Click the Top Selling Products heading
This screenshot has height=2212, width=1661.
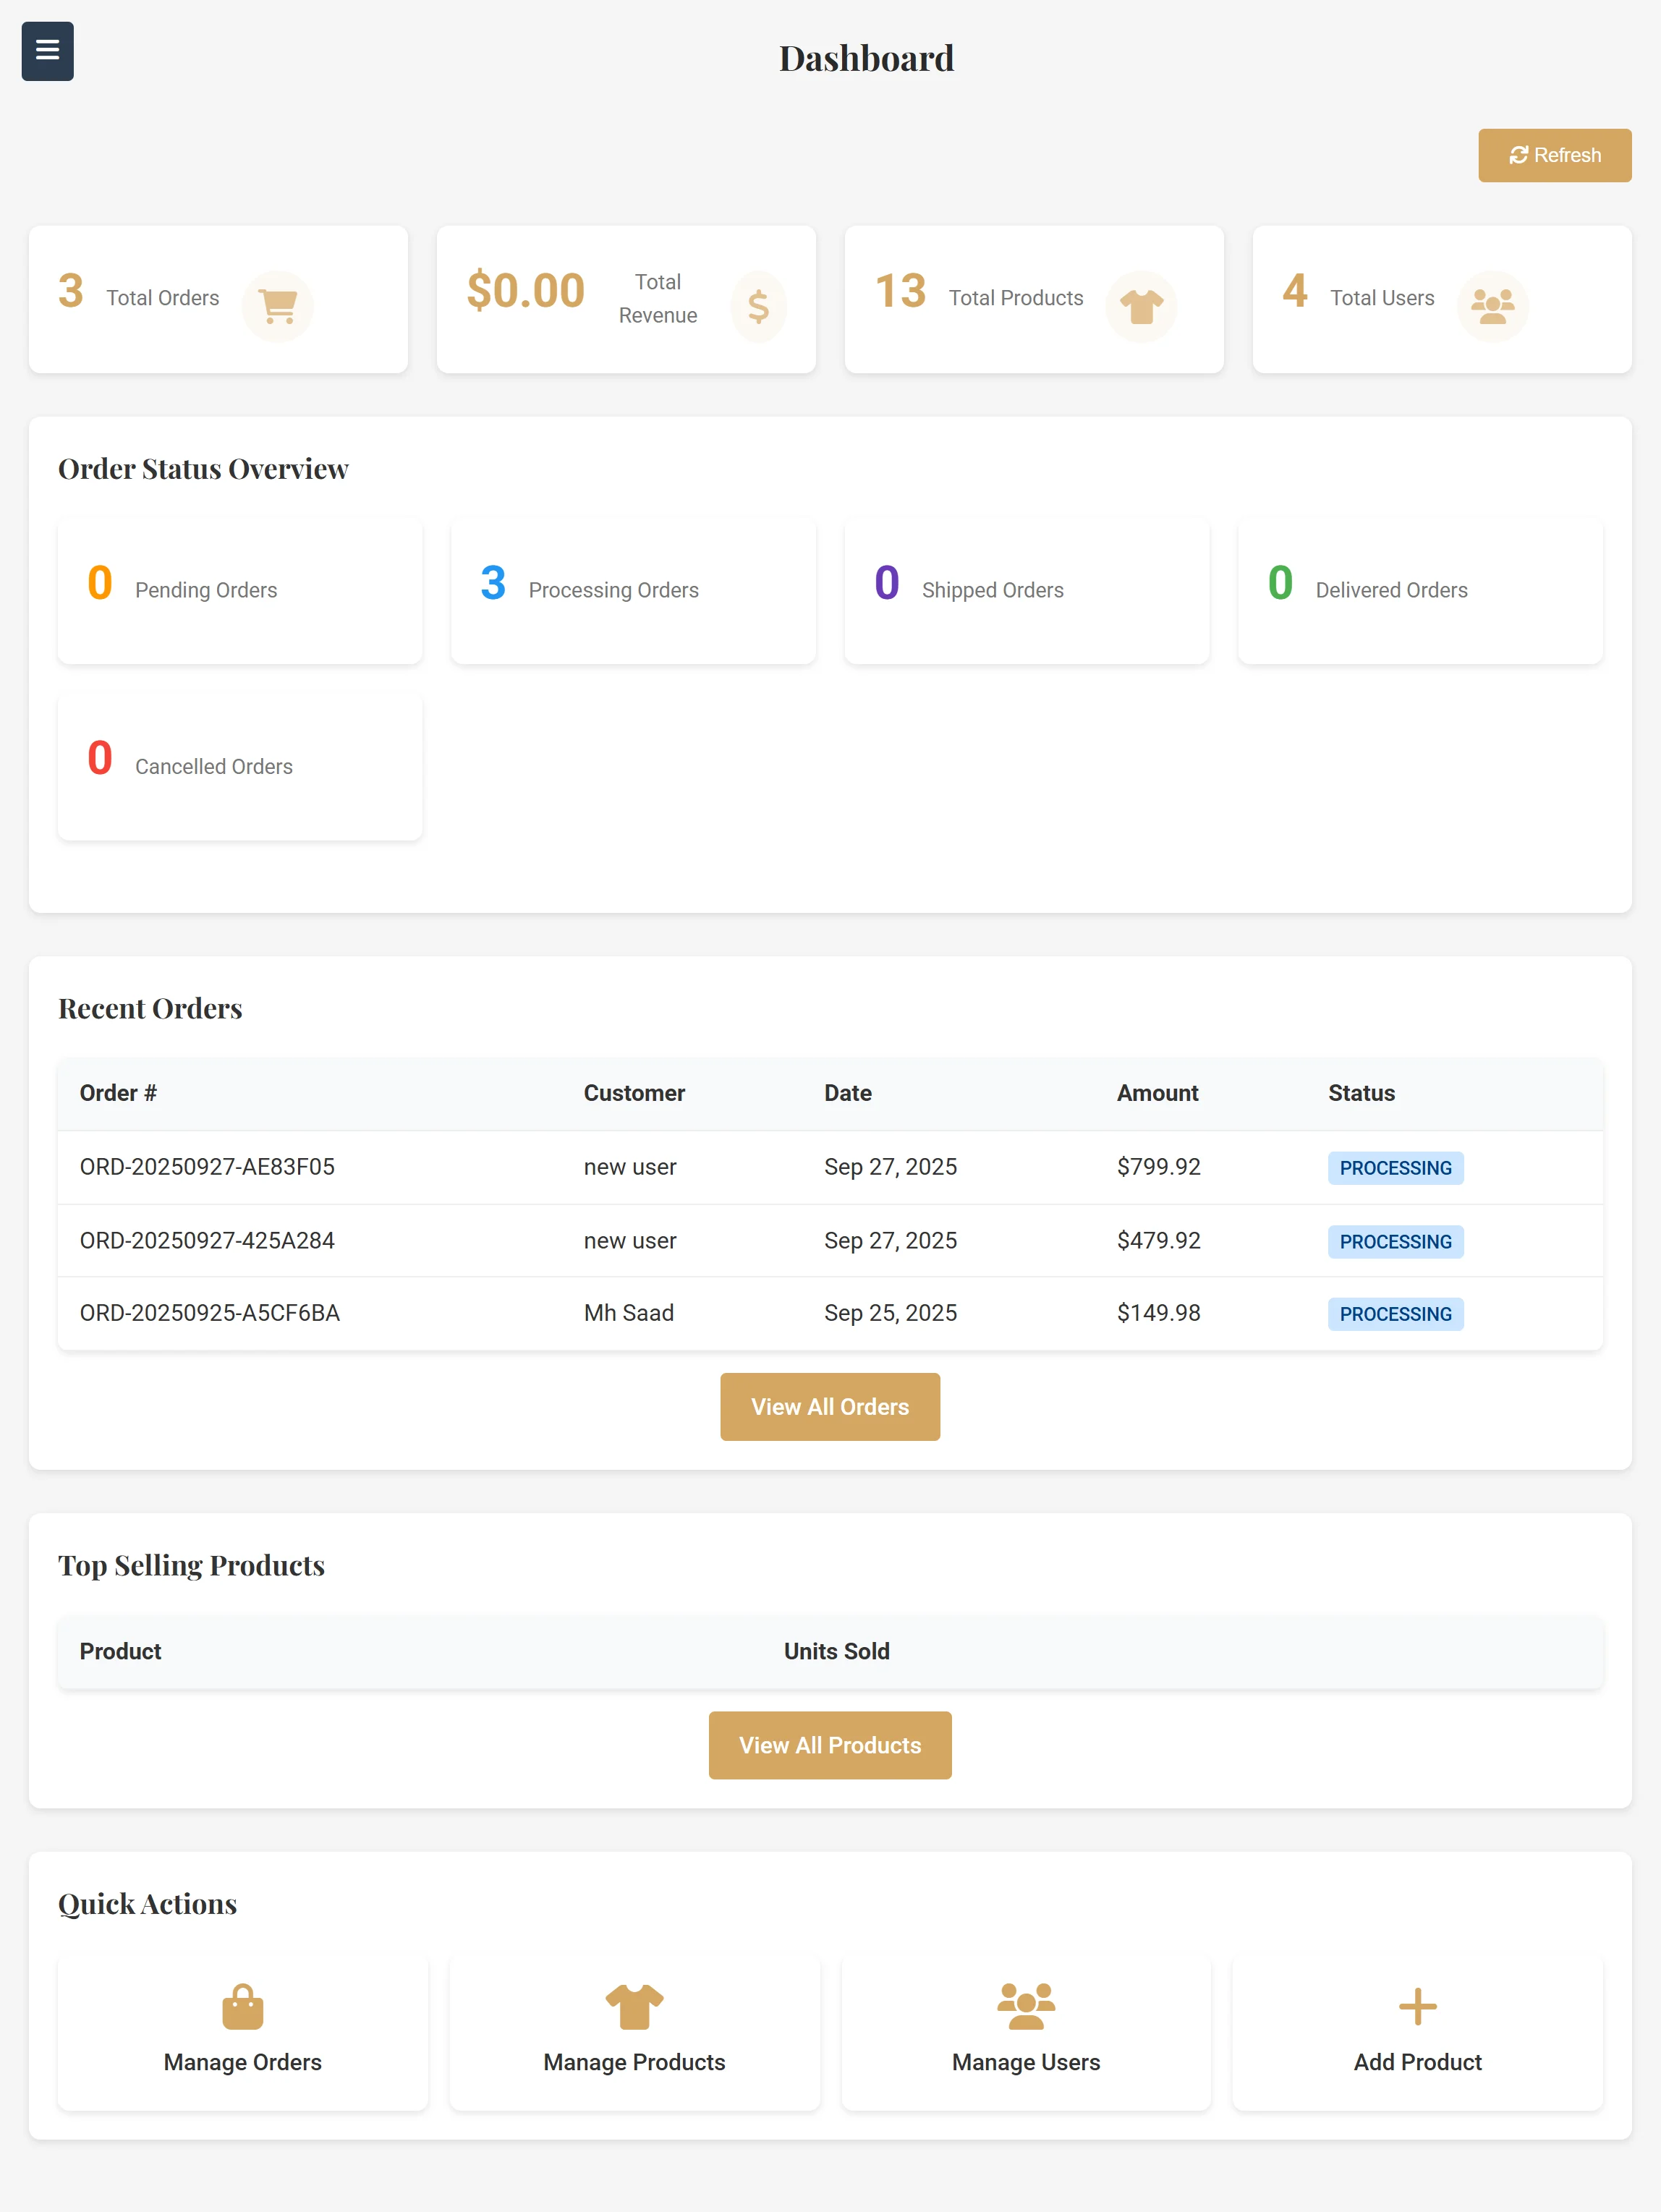pyautogui.click(x=191, y=1565)
